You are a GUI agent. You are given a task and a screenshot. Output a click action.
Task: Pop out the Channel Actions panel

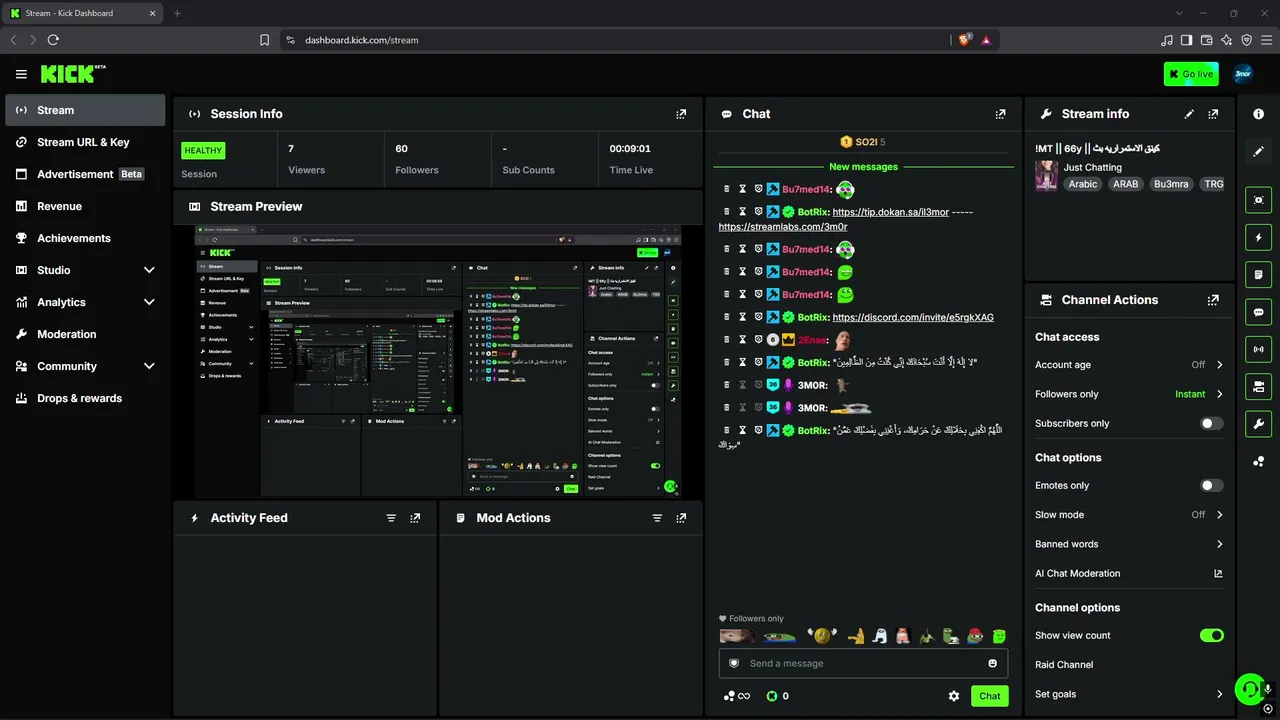[1213, 300]
